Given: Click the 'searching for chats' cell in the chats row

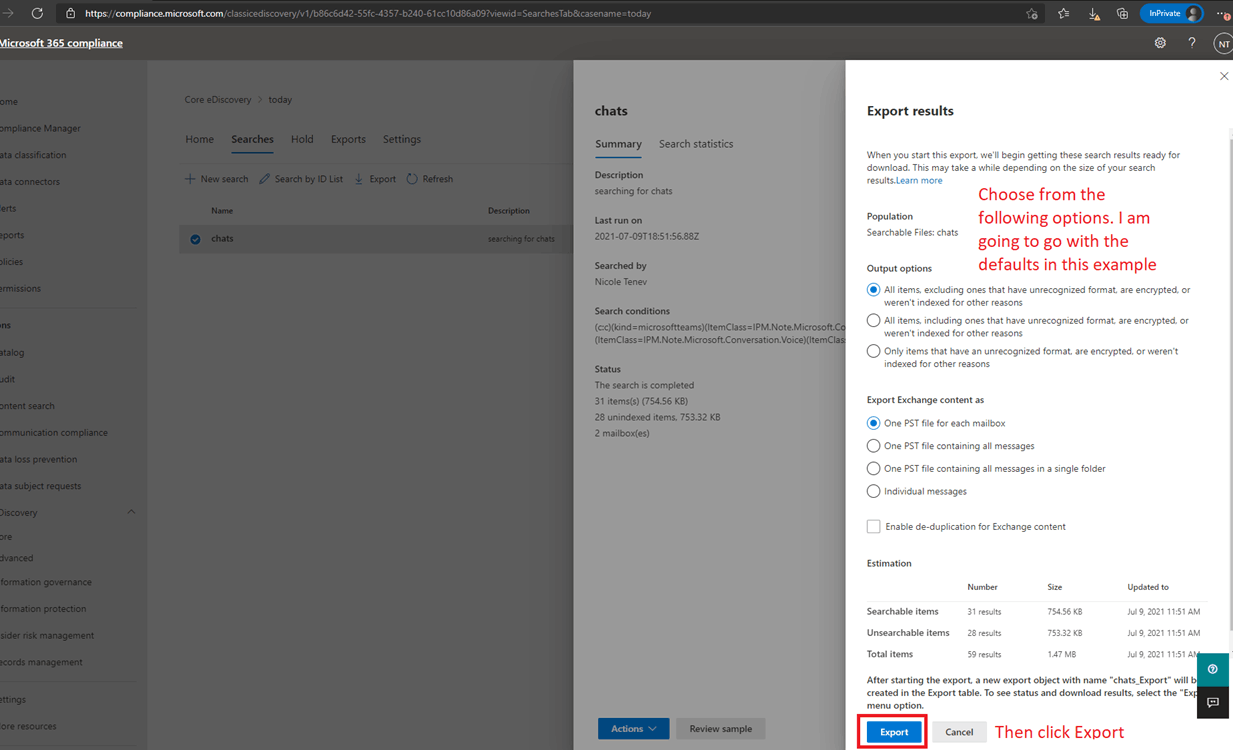Looking at the screenshot, I should [521, 239].
